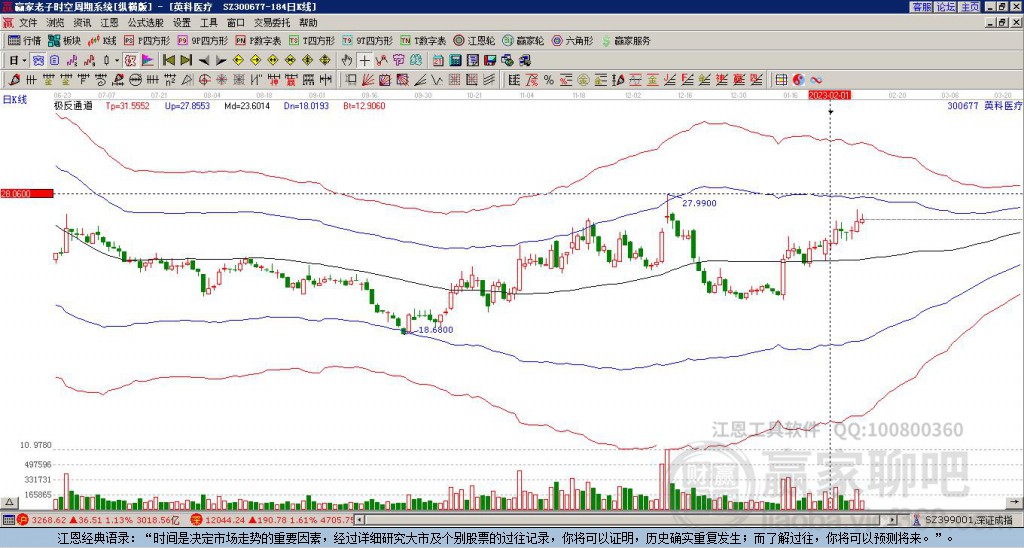This screenshot has width=1024, height=548.
Task: Open the 板块 sectors view
Action: point(64,40)
